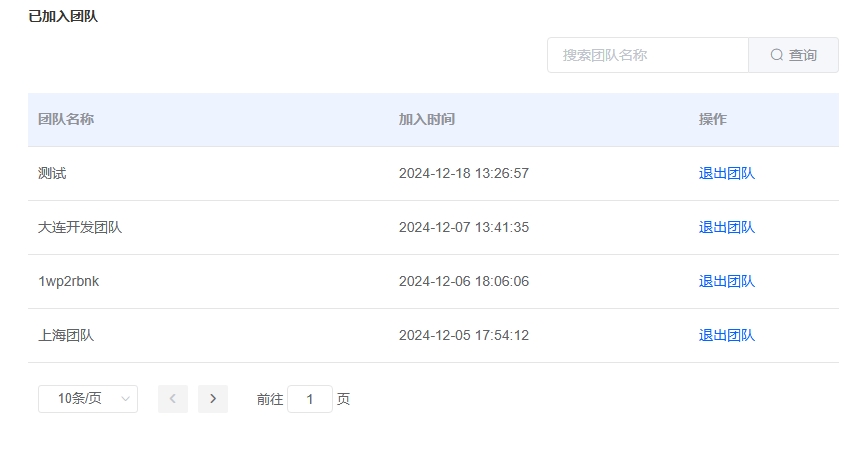Focus the 搜索团队名称 search field

click(x=648, y=55)
